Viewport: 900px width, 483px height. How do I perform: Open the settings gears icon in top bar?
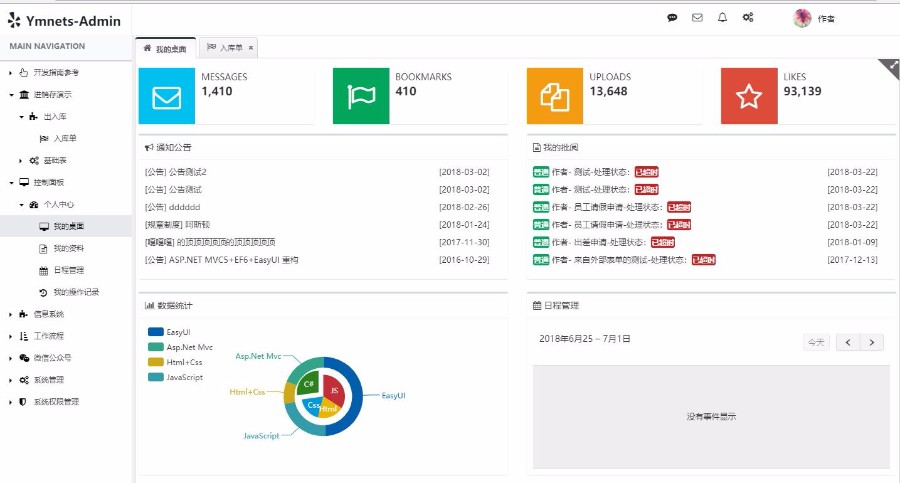(748, 17)
